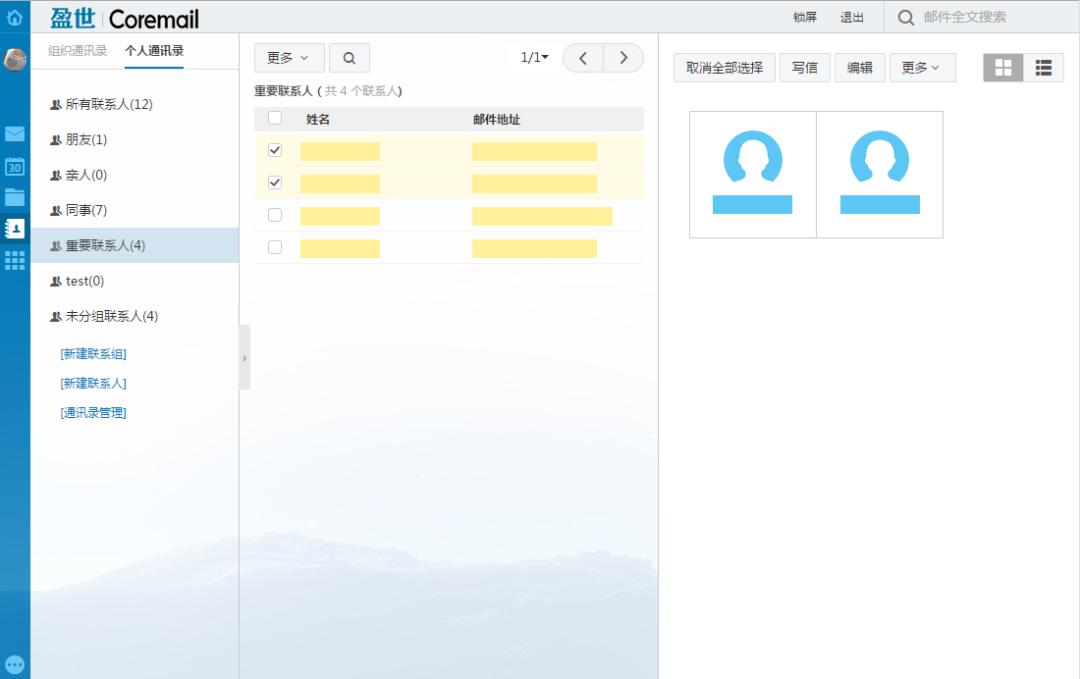Open the calendar icon in sidebar
The height and width of the screenshot is (679, 1080).
15,166
